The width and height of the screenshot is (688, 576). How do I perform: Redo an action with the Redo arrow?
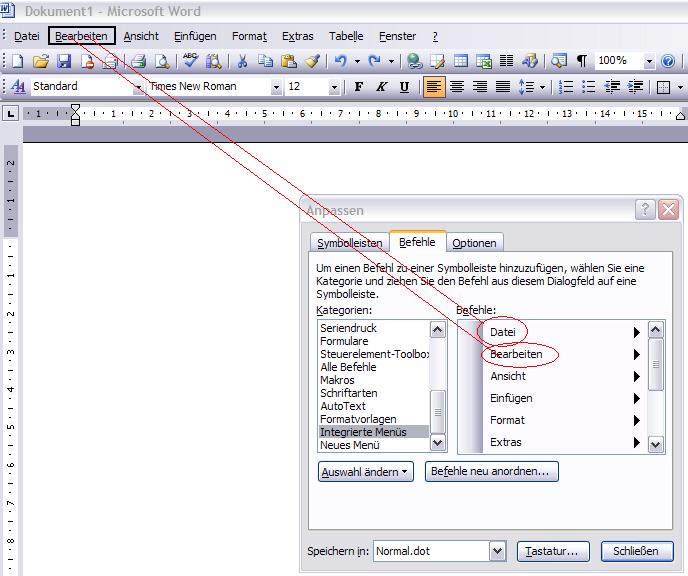pos(374,61)
